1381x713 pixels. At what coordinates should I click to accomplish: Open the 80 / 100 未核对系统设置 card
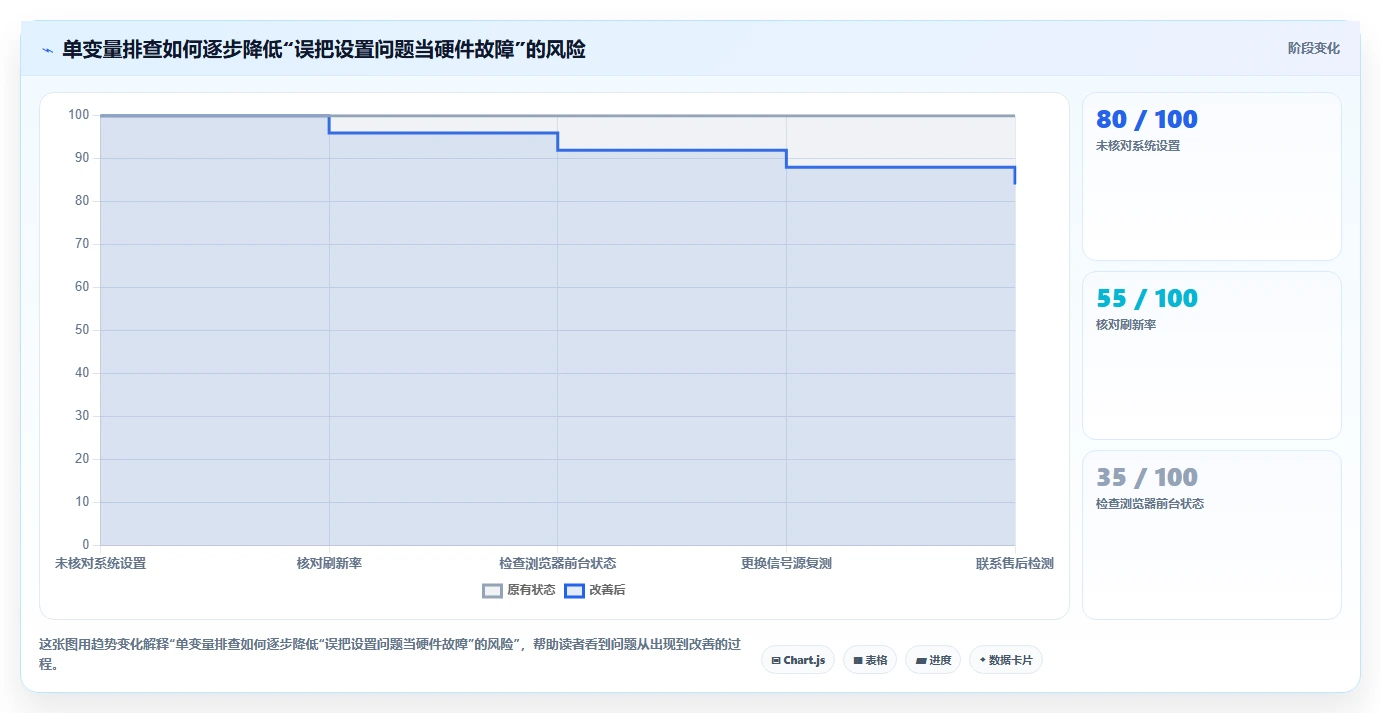point(1212,177)
